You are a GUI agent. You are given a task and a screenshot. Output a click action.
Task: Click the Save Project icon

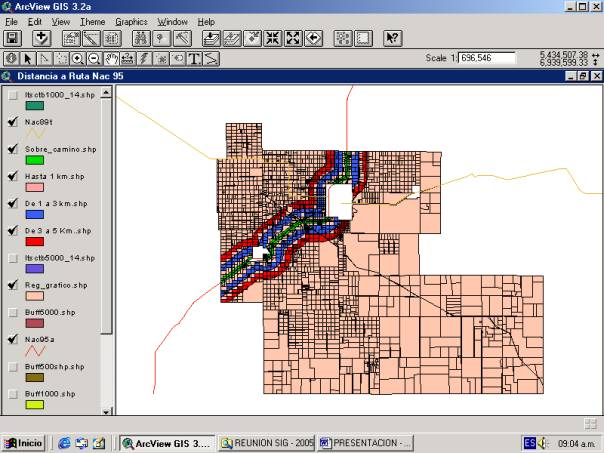coord(12,38)
